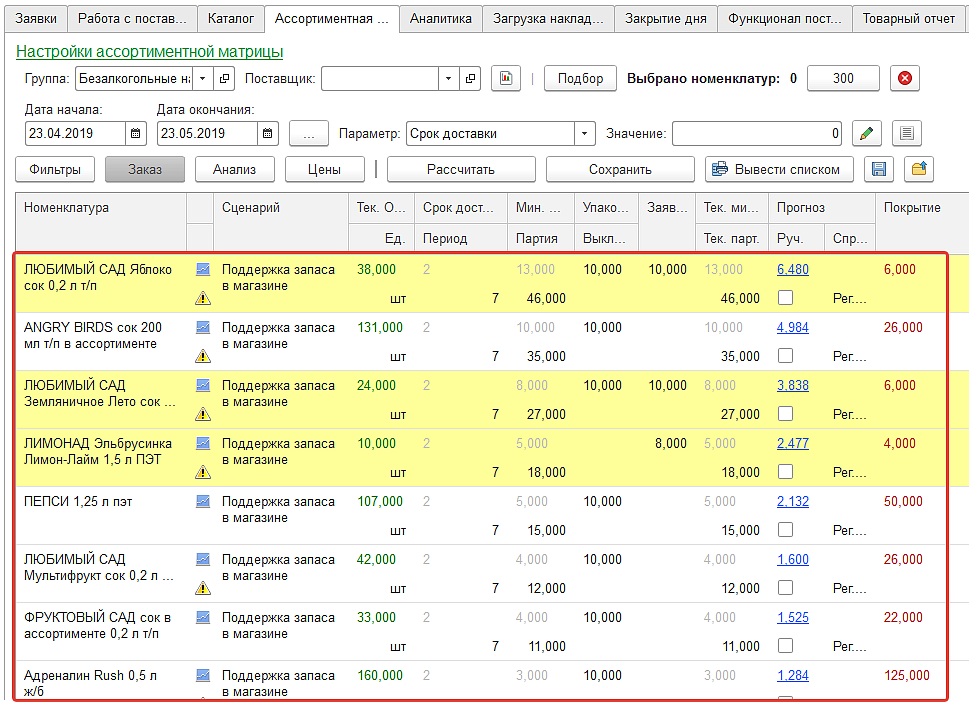Switch to the Товарный отчет tab

tap(908, 19)
